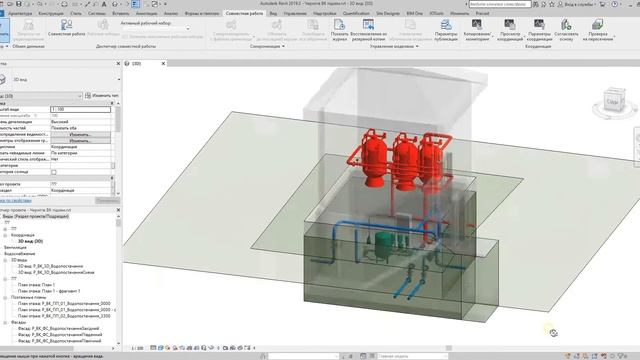Close the {3D} view tab
Image resolution: width=640 pixels, height=360 pixels.
(163, 64)
